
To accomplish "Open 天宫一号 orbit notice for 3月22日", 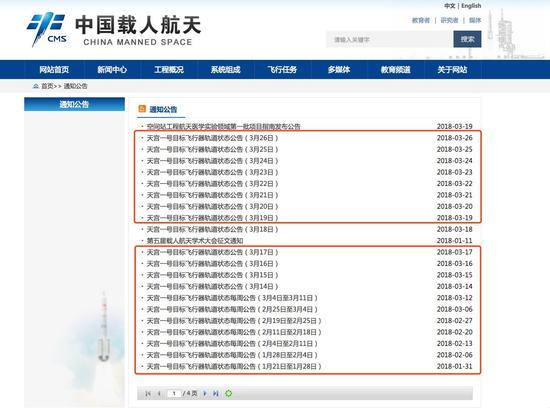I will pos(212,183).
